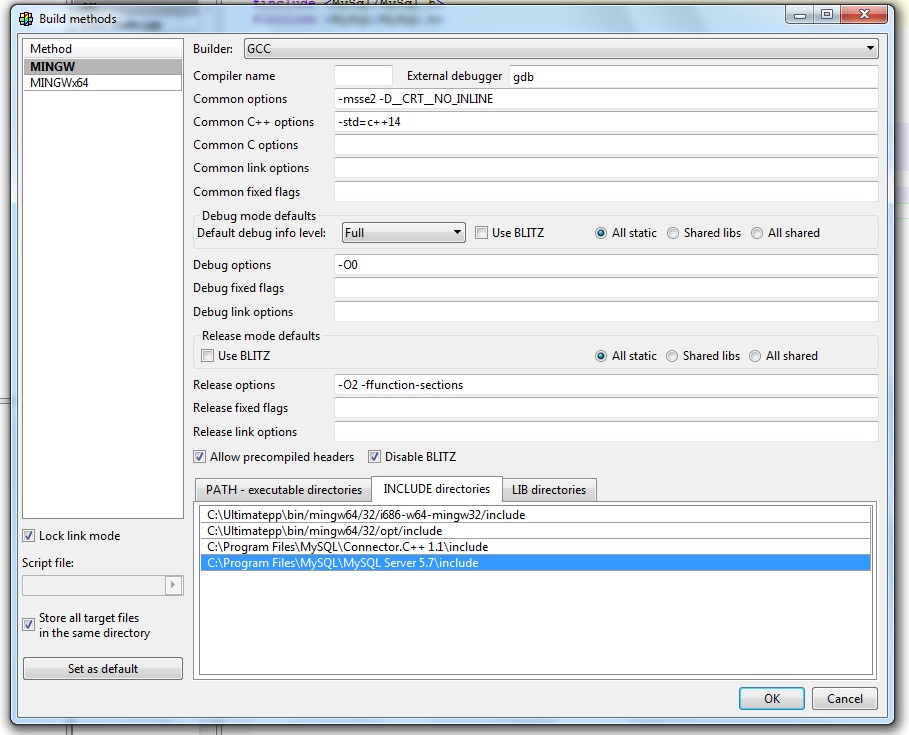The width and height of the screenshot is (909, 735).
Task: Choose All shared in Release mode
Action: tap(756, 356)
